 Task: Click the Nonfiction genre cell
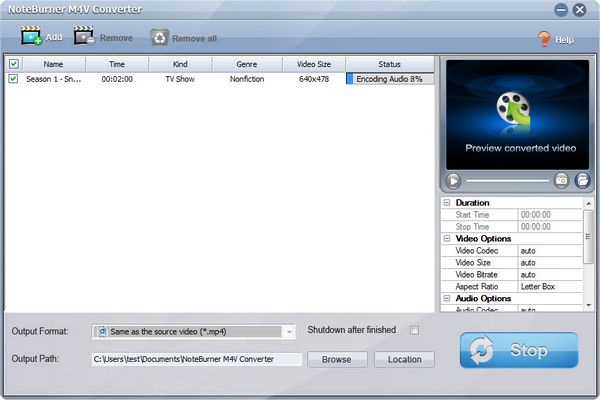coord(247,79)
